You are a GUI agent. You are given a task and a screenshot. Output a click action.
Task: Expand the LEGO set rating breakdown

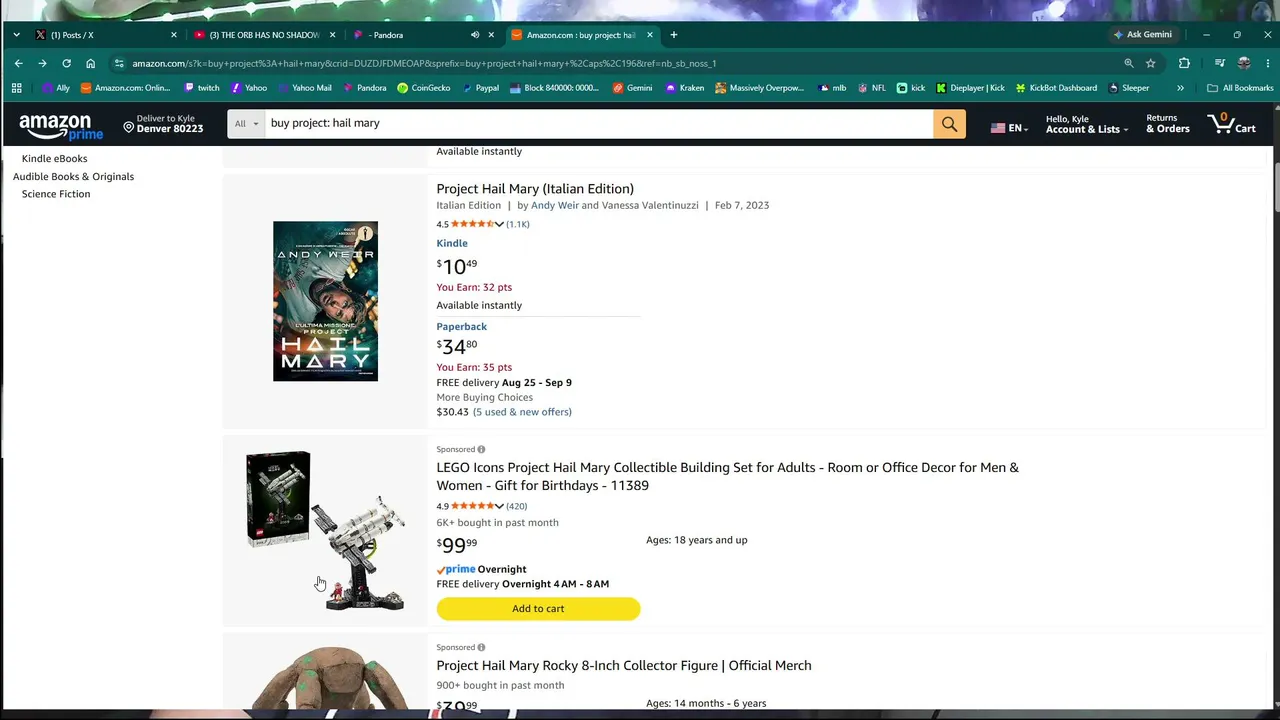pos(499,507)
